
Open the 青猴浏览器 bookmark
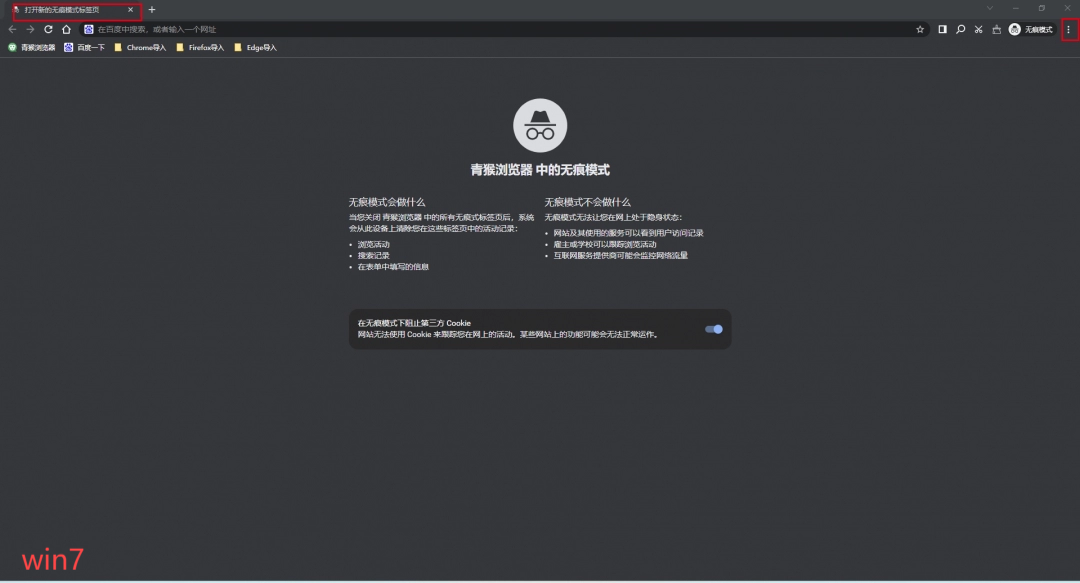pyautogui.click(x=32, y=48)
